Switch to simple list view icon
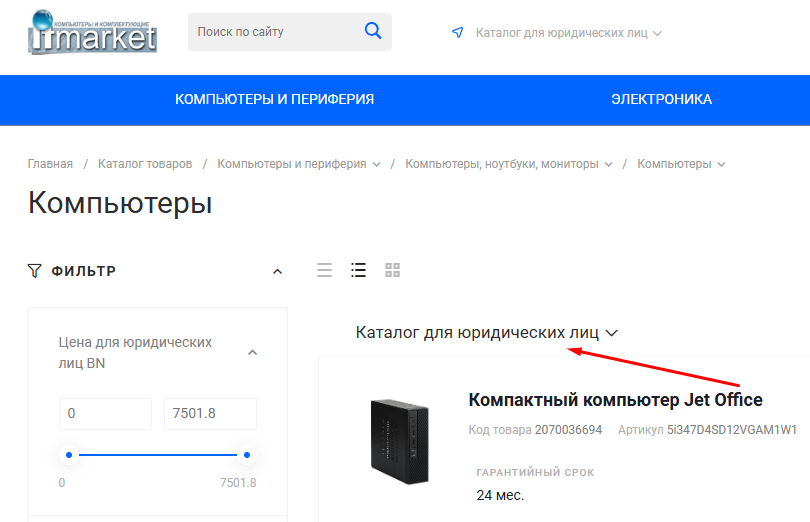This screenshot has width=810, height=522. point(324,270)
